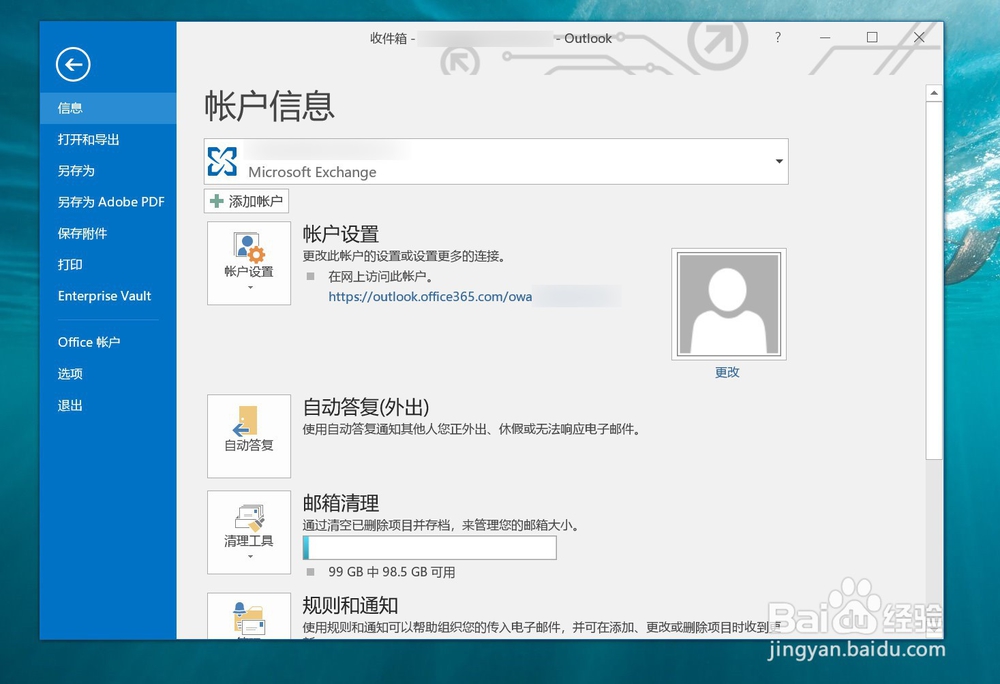The height and width of the screenshot is (684, 1000).
Task: Expand the small arrow under 清理工具 button
Action: pos(250,557)
